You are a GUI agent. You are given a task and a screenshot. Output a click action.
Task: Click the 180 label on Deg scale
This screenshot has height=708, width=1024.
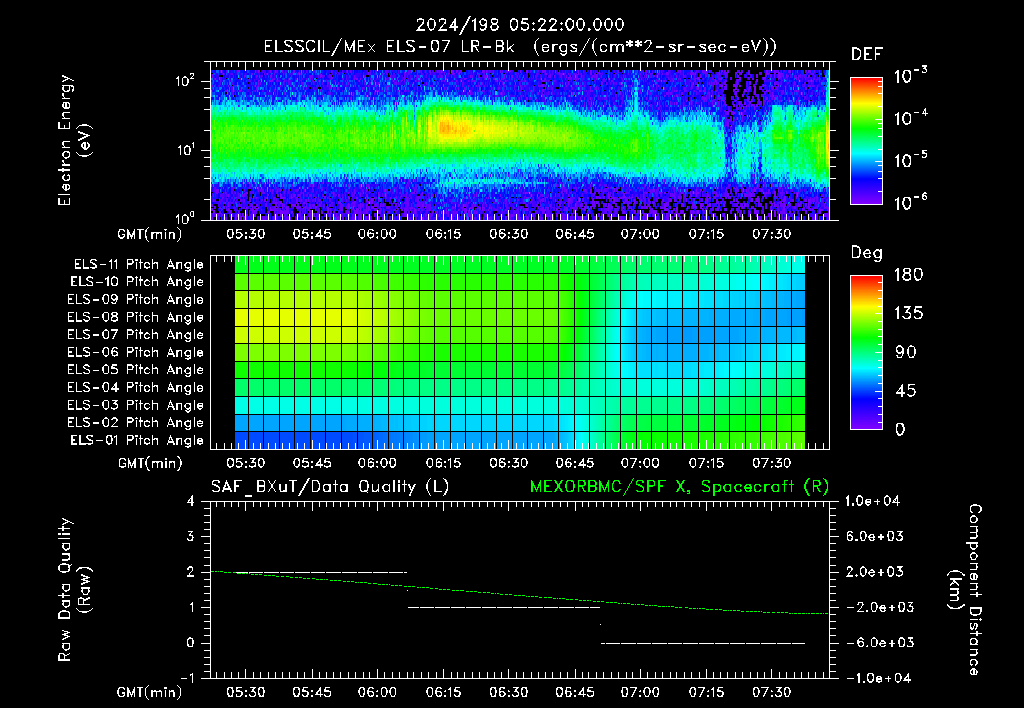[x=908, y=275]
